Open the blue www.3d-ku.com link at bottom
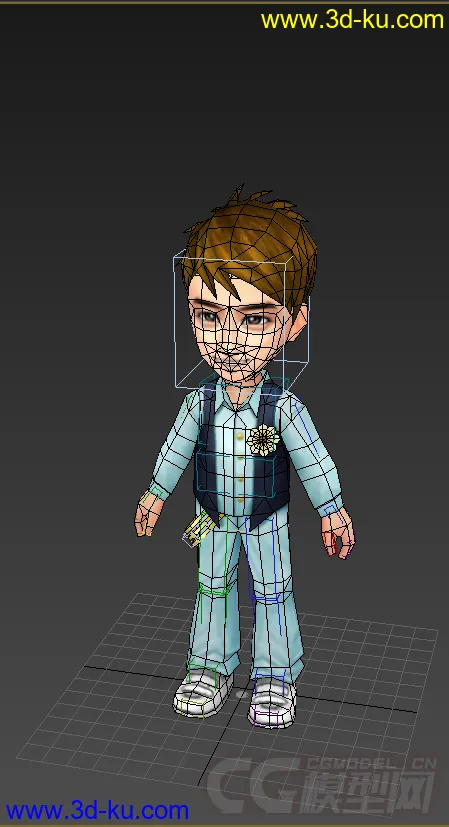This screenshot has height=827, width=449. 97,810
